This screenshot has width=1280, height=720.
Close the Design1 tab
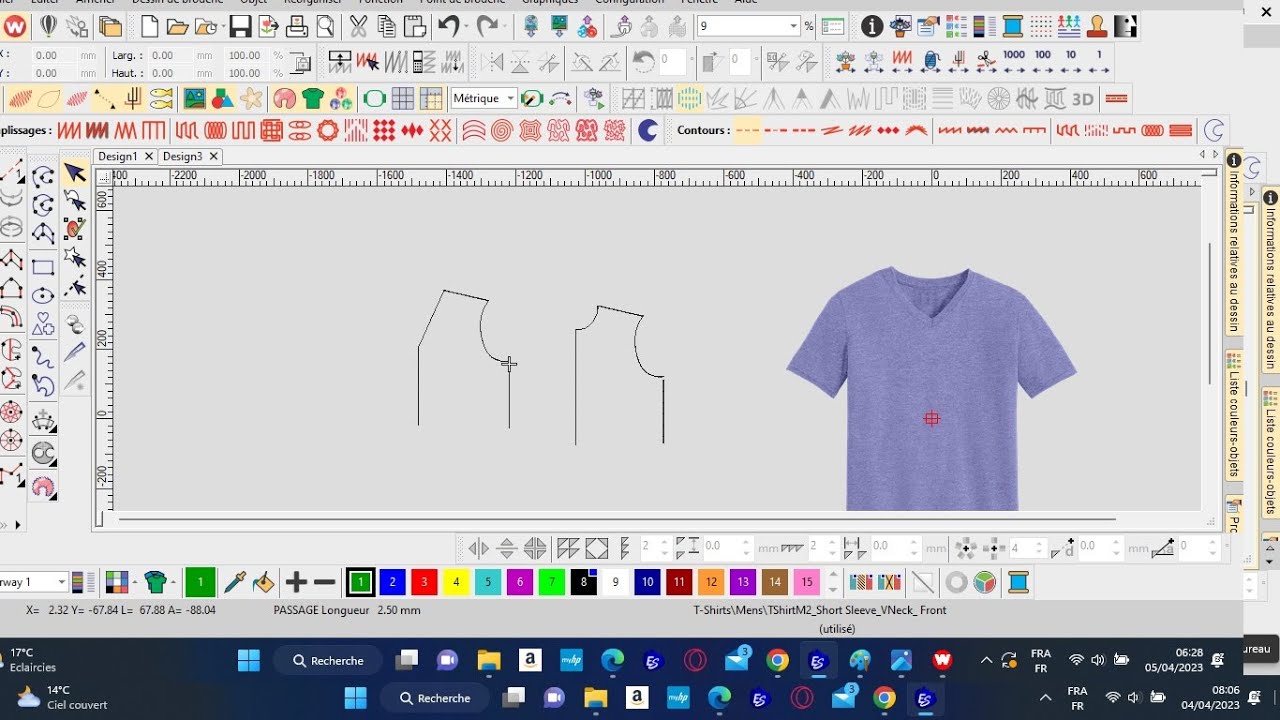(x=149, y=156)
